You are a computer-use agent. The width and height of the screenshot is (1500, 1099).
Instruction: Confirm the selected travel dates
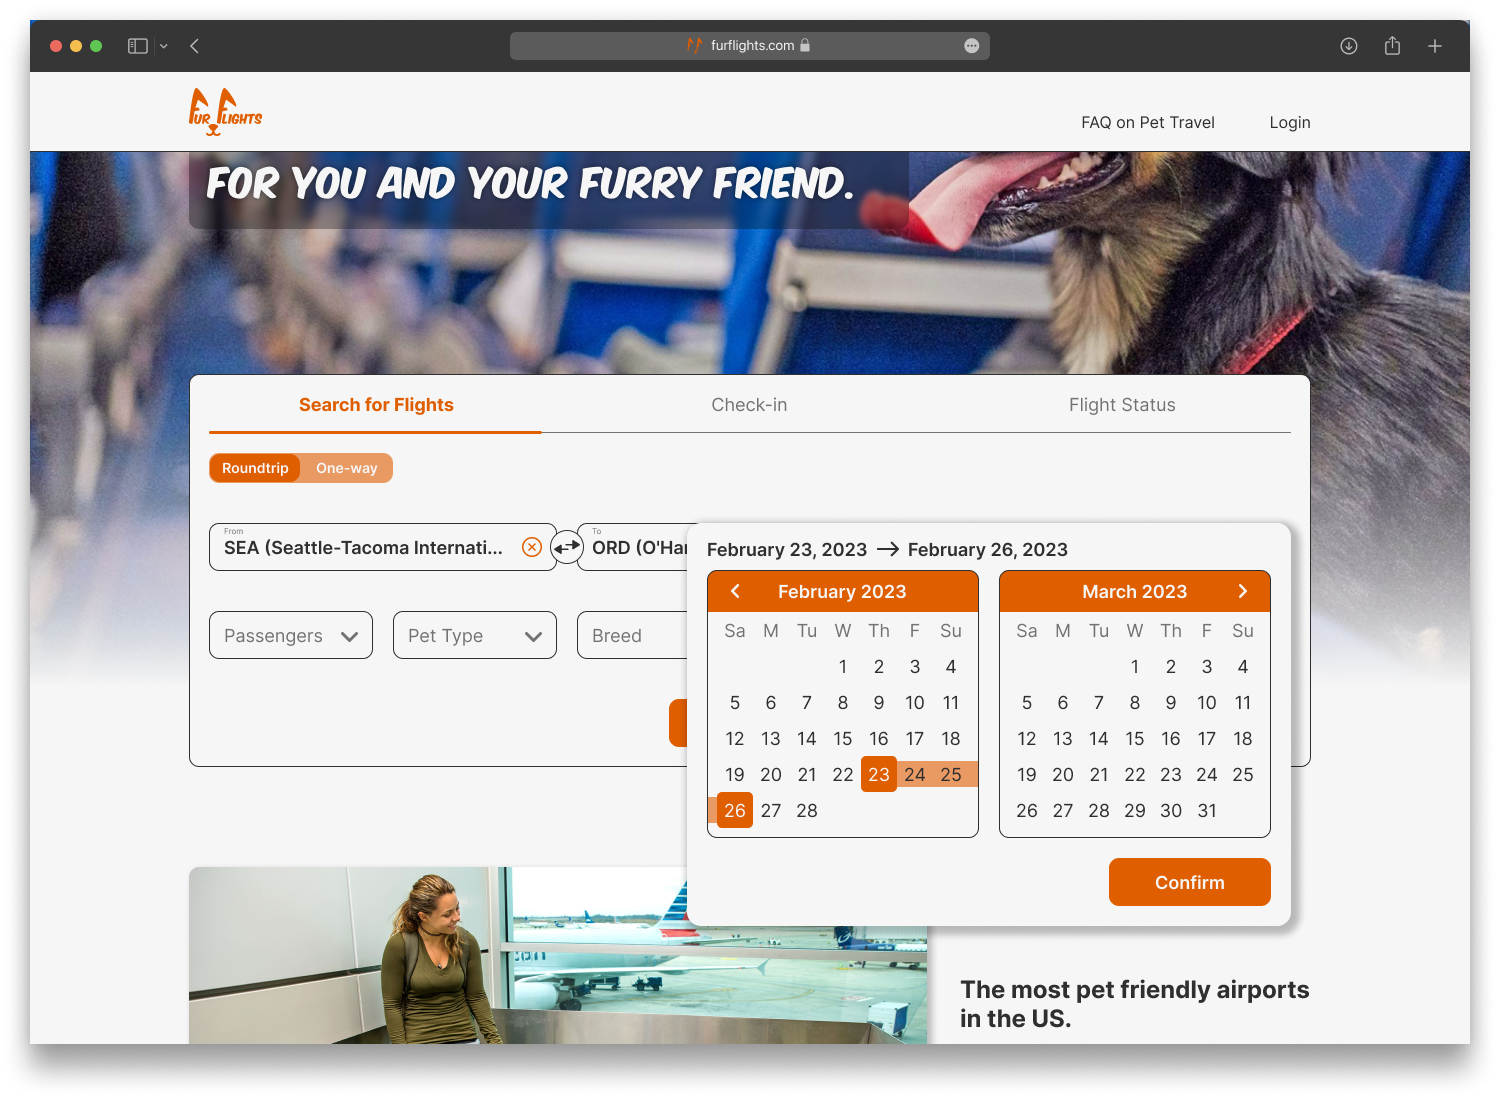(1190, 882)
